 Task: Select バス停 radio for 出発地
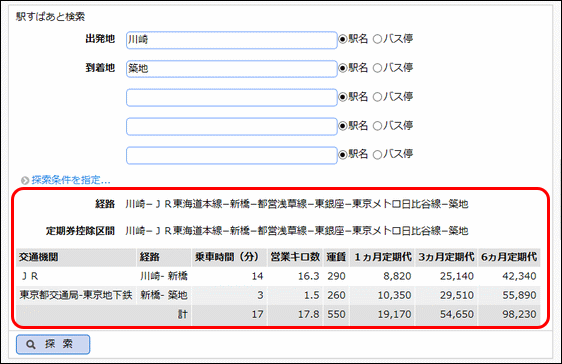tap(377, 39)
